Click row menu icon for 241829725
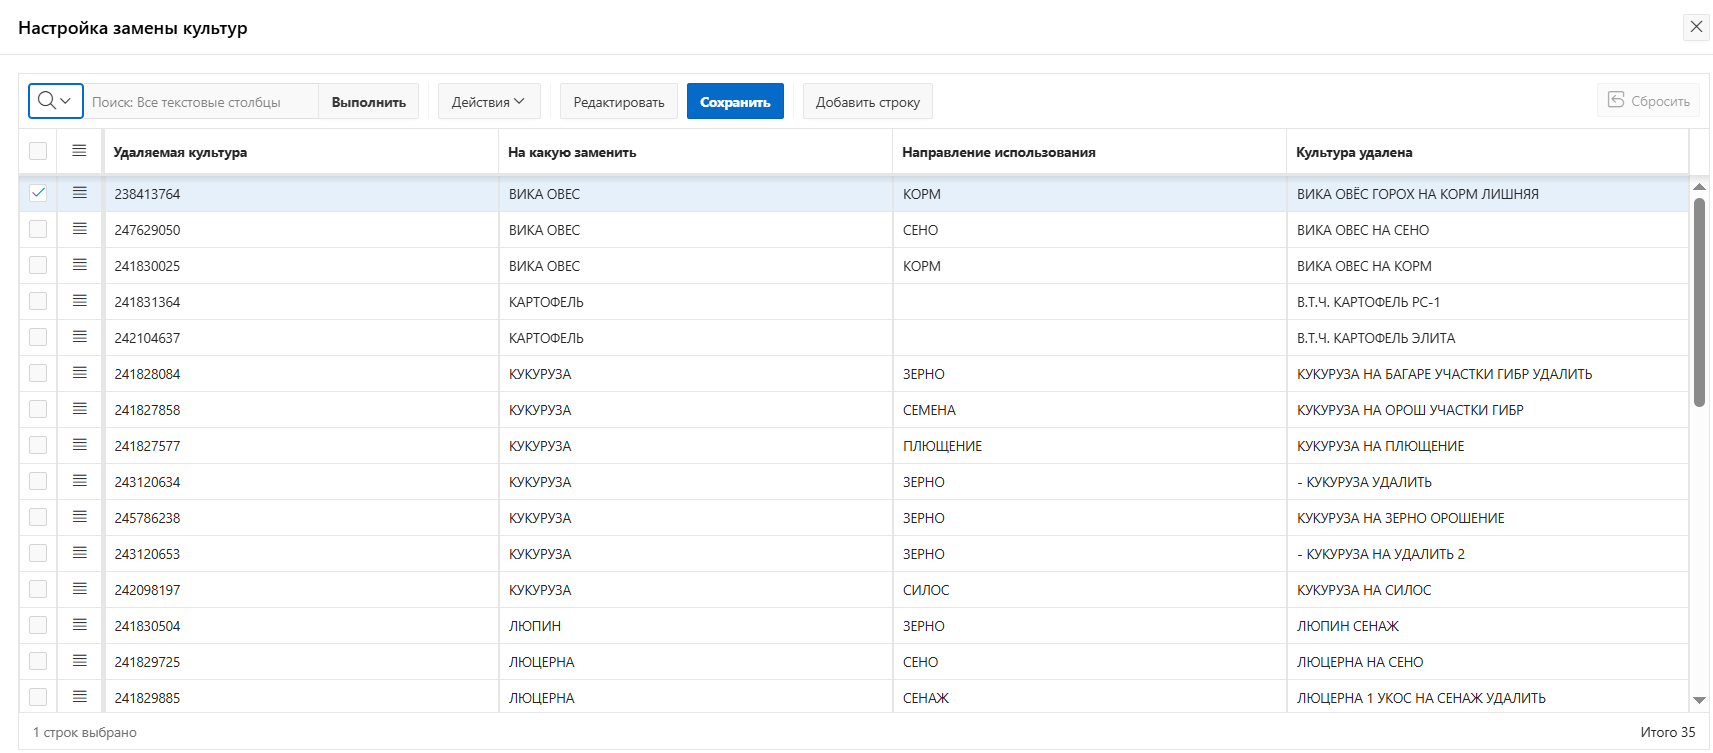Image resolution: width=1713 pixels, height=753 pixels. point(80,661)
